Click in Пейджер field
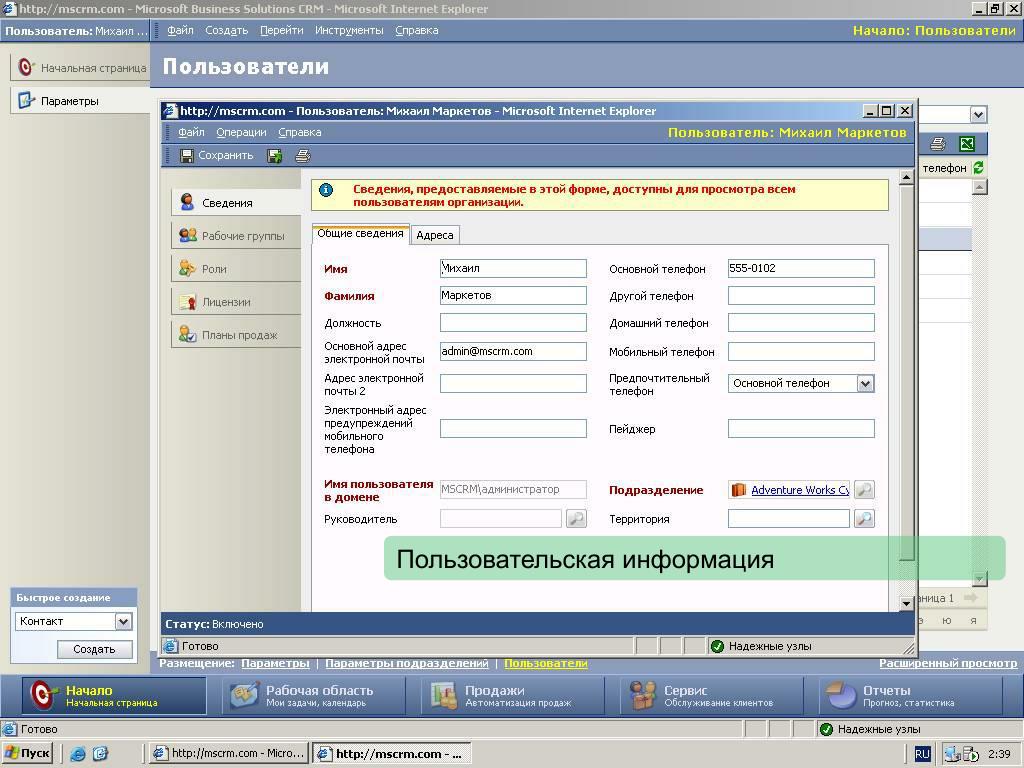The width and height of the screenshot is (1024, 768). click(801, 428)
